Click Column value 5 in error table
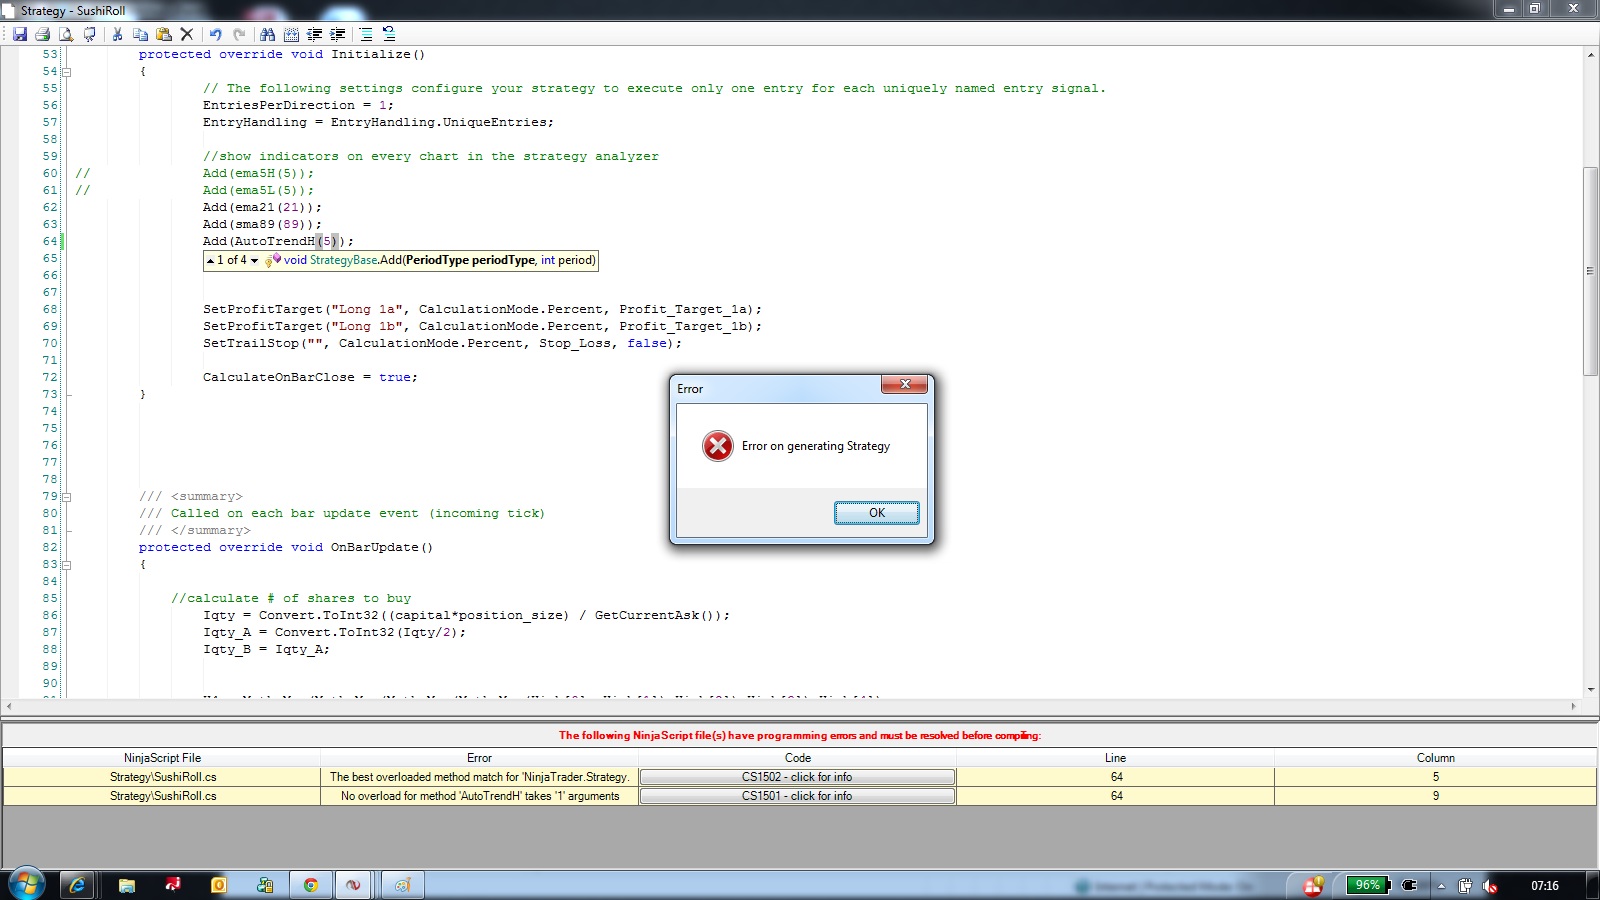Viewport: 1600px width, 900px height. [x=1435, y=777]
